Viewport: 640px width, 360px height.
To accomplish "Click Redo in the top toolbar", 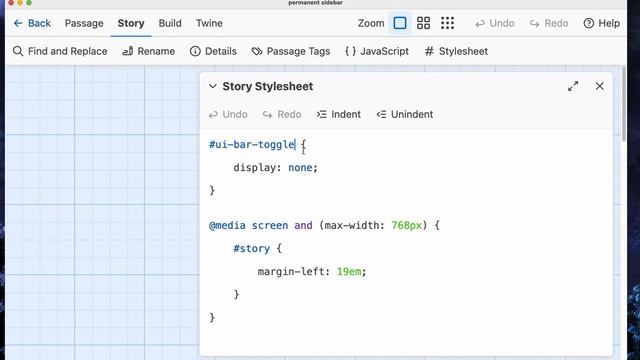I will point(549,23).
